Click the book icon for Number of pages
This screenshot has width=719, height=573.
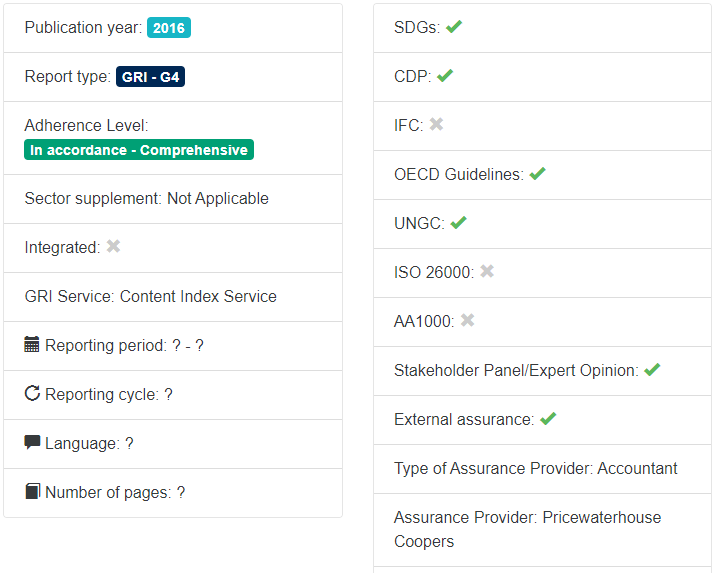point(32,491)
